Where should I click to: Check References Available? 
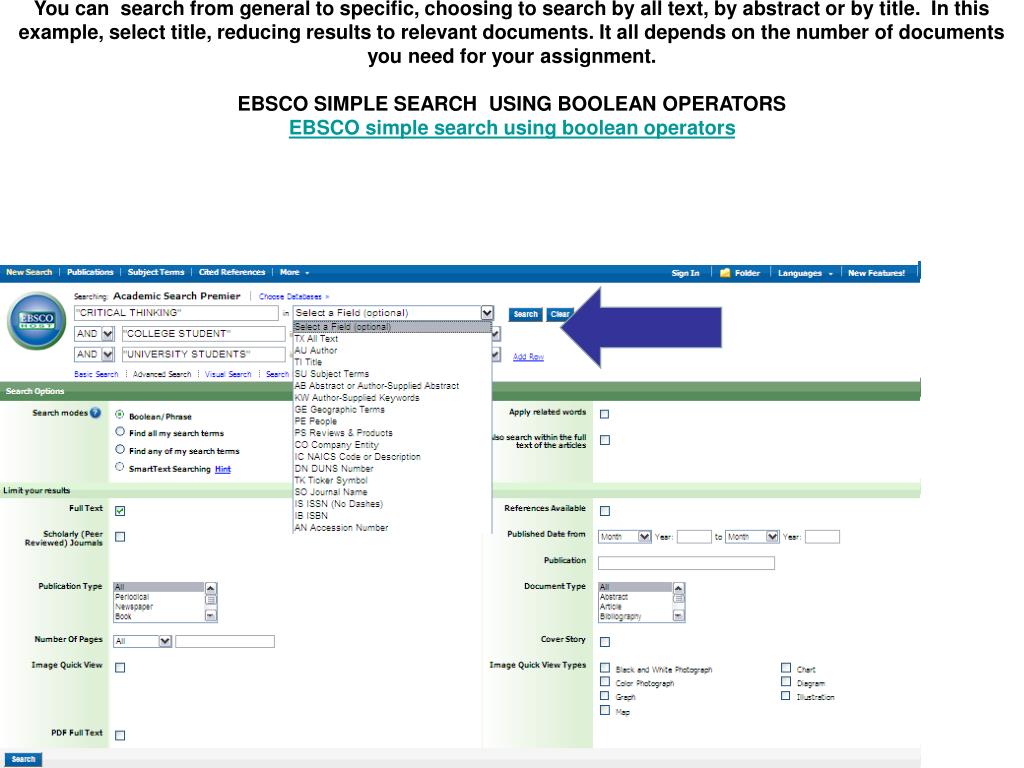[605, 511]
